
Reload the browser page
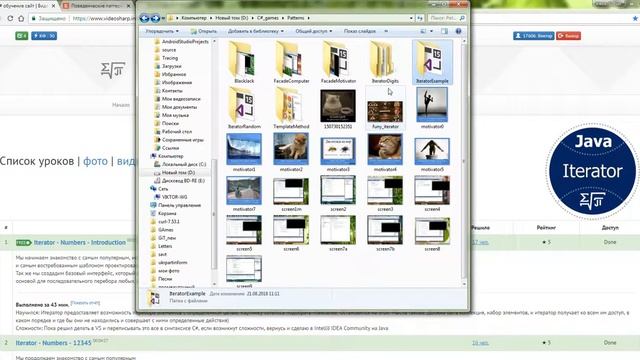[x=10, y=18]
